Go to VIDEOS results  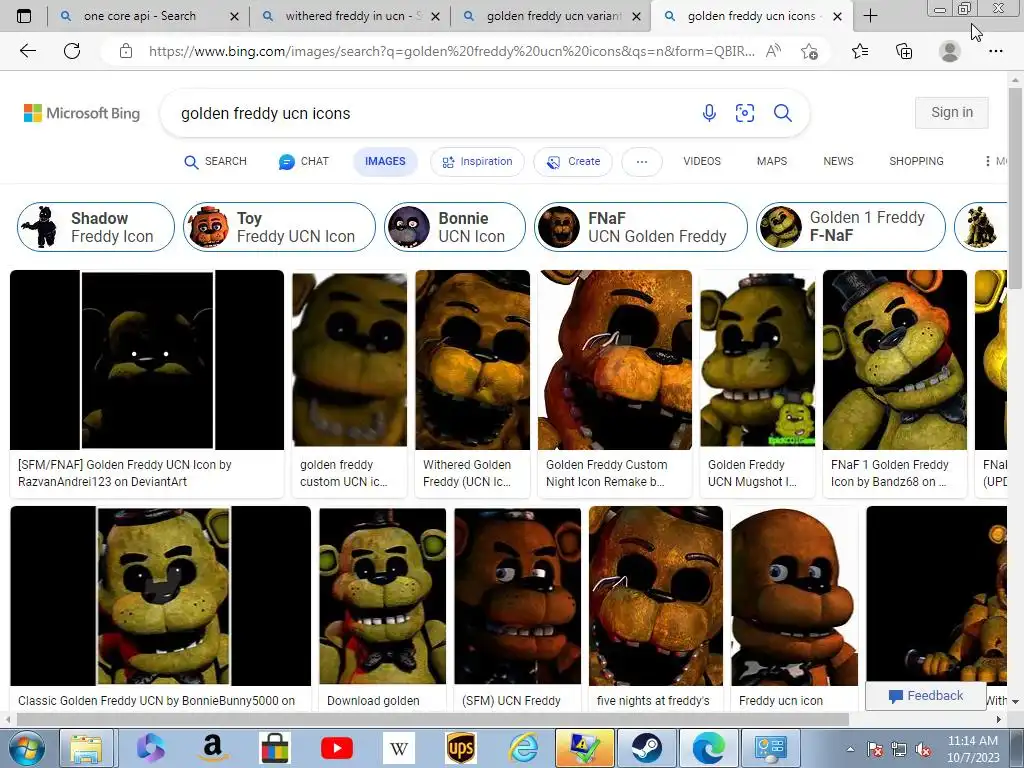[702, 161]
